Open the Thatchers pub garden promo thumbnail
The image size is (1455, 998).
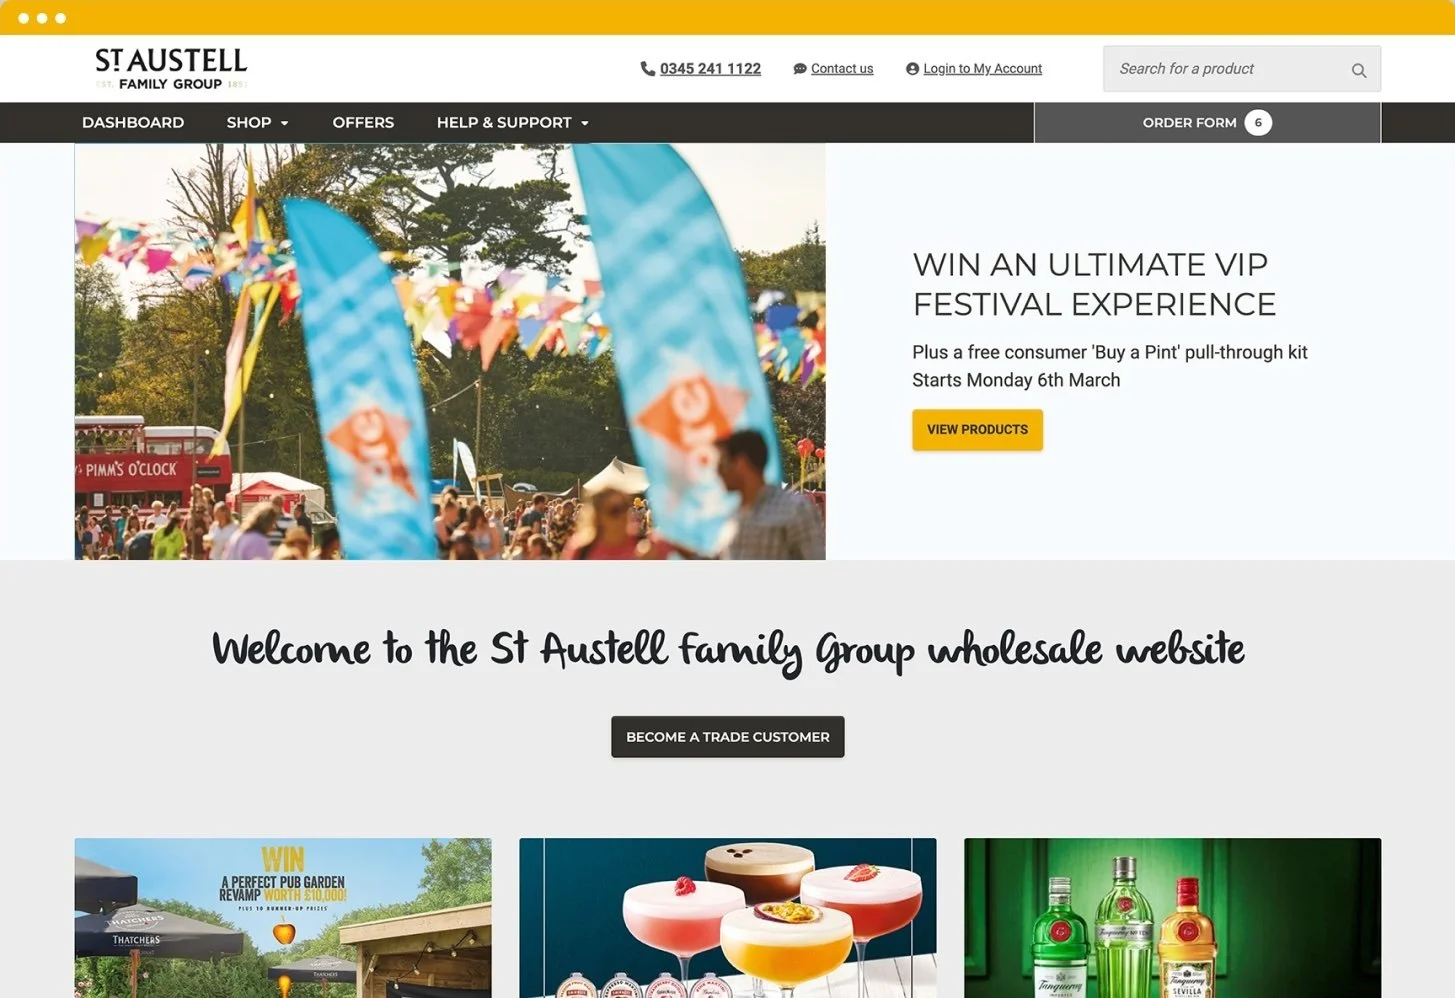[x=283, y=918]
